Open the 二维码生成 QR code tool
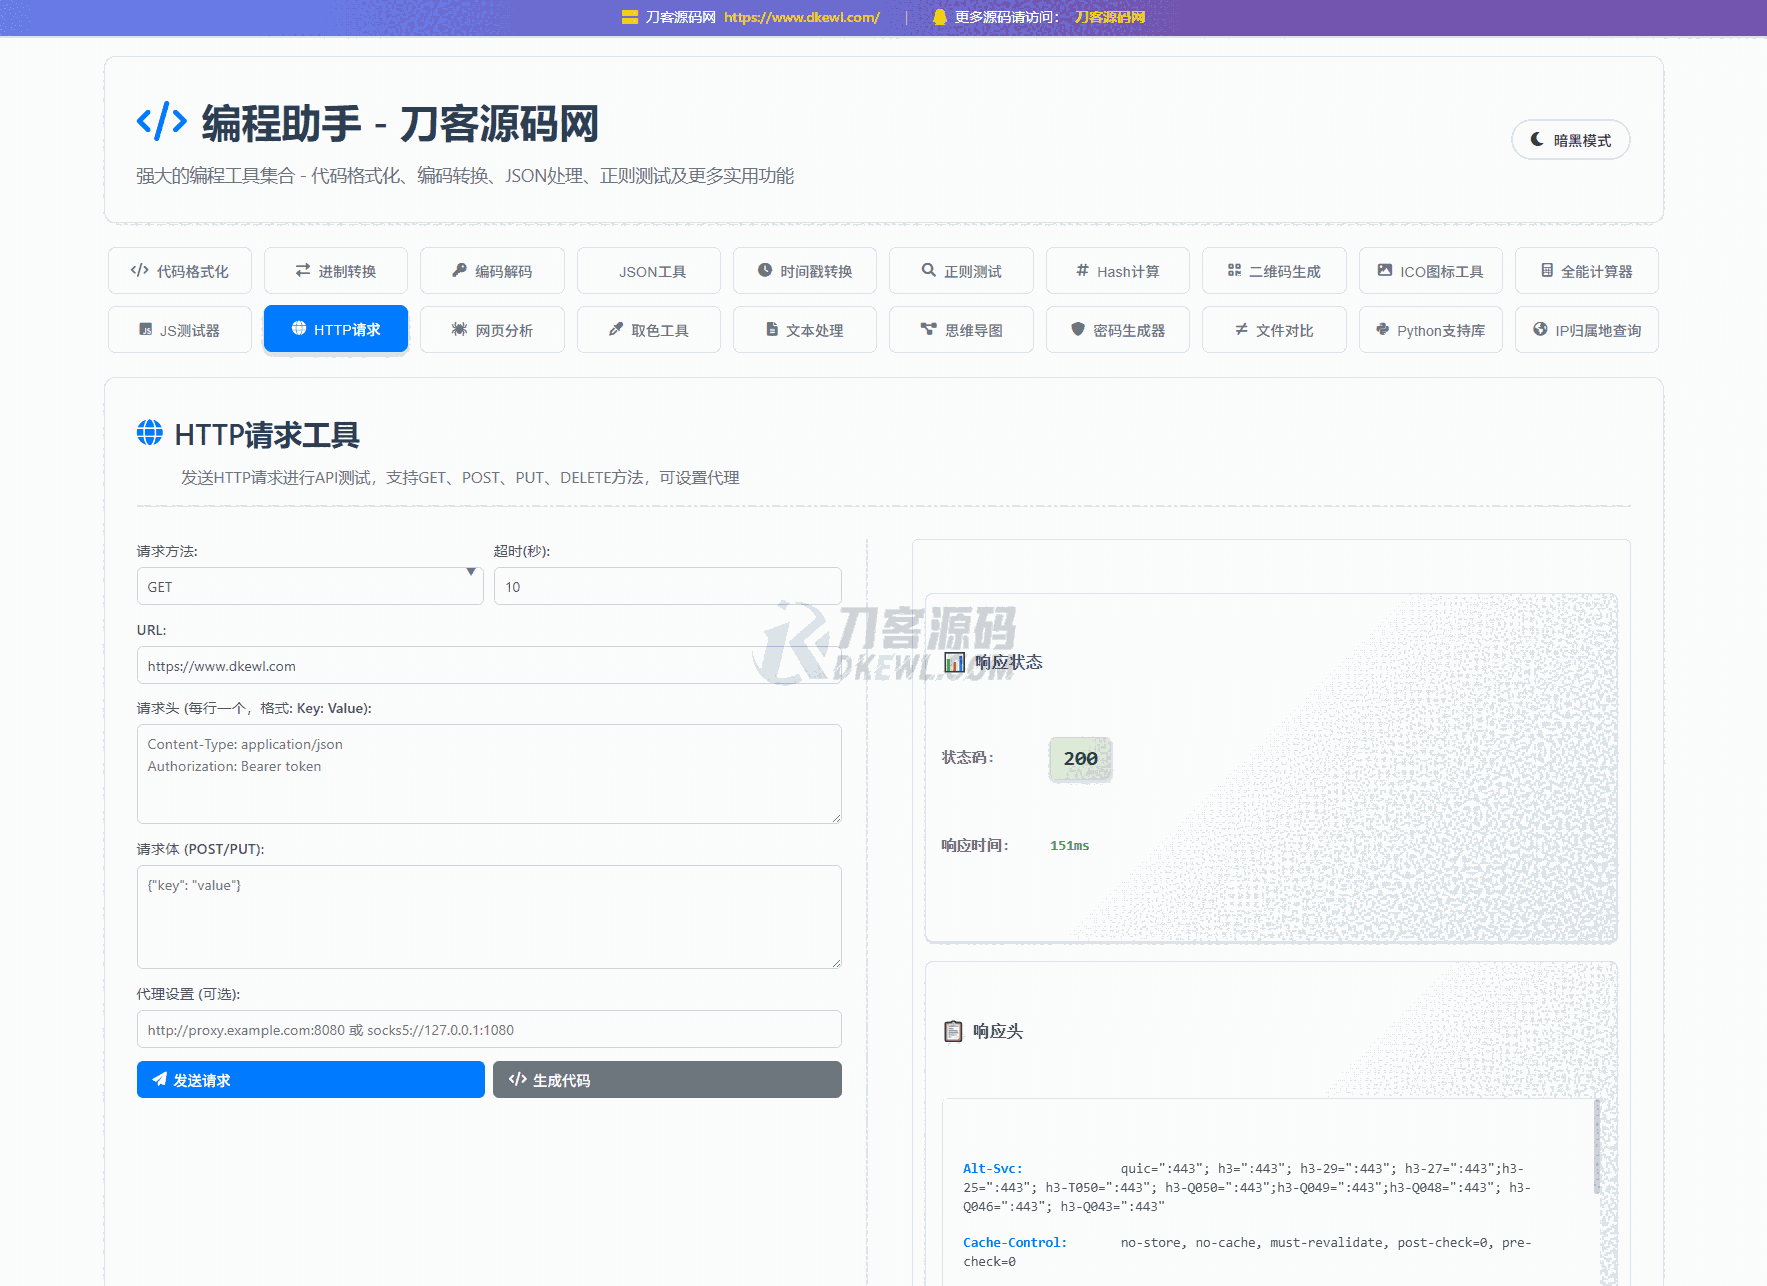The width and height of the screenshot is (1767, 1286). pyautogui.click(x=1274, y=271)
